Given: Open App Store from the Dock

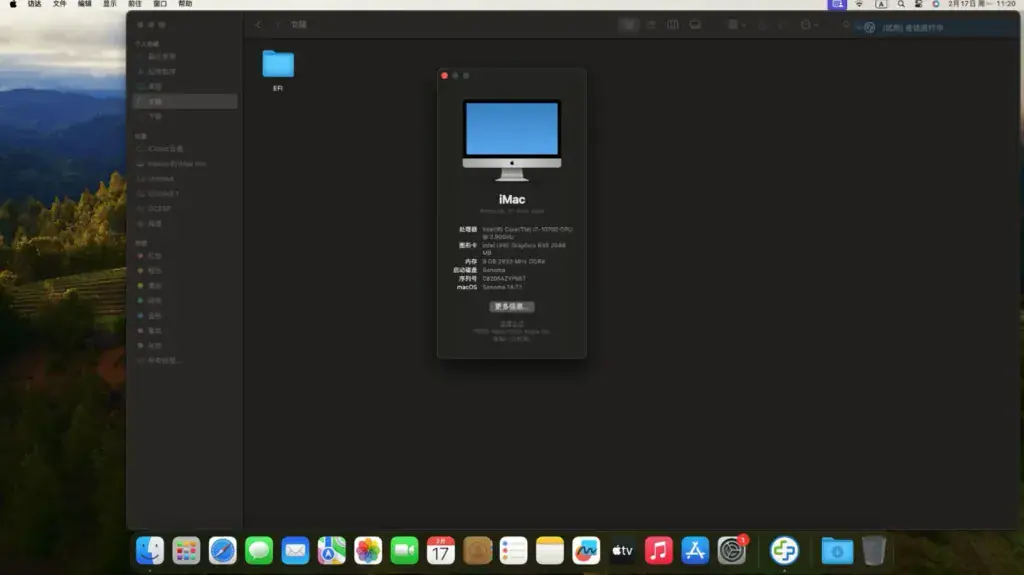Looking at the screenshot, I should point(695,550).
